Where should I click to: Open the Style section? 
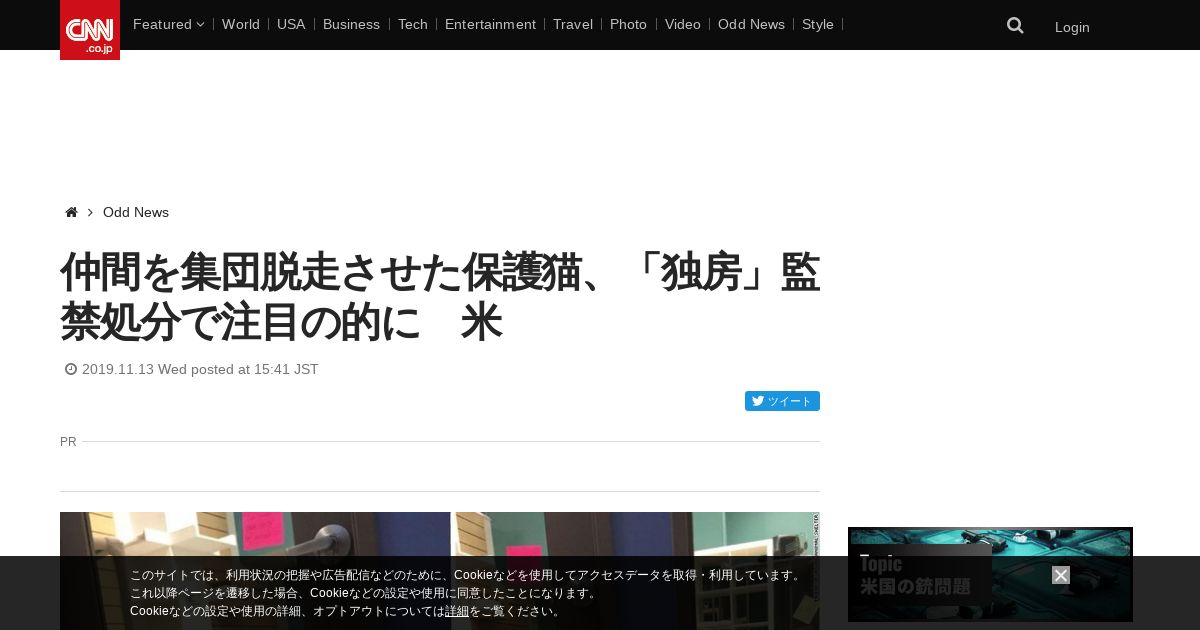click(x=818, y=24)
